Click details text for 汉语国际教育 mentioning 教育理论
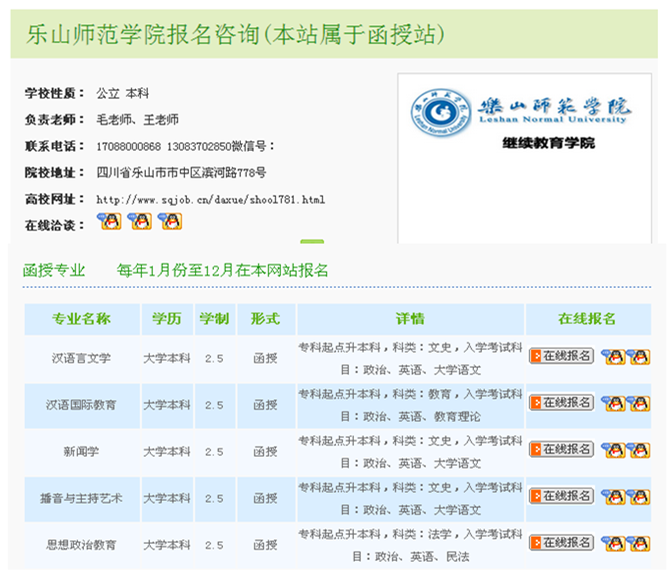Viewport: 667px width, 570px height. [410, 405]
